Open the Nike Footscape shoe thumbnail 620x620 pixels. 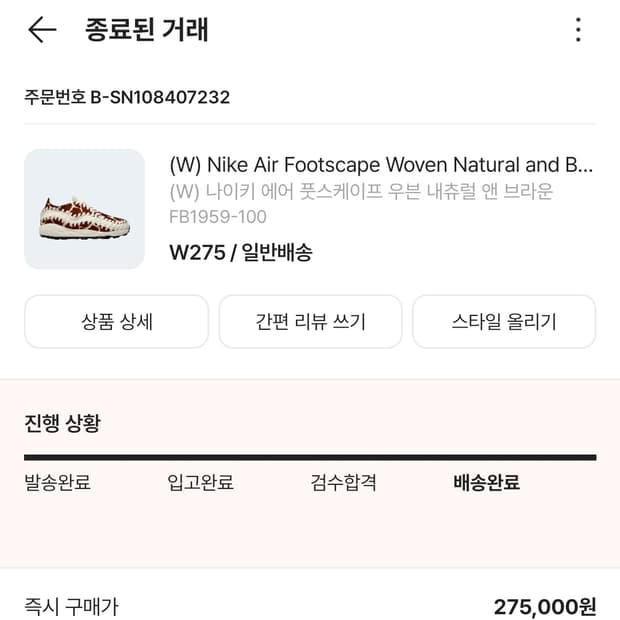click(84, 209)
